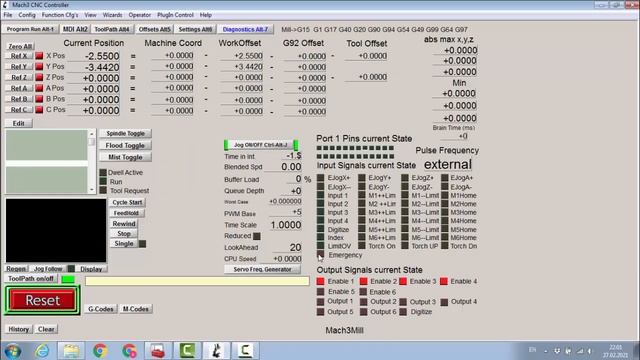Toggle the spindle with Spindle Toggle

[x=125, y=133]
